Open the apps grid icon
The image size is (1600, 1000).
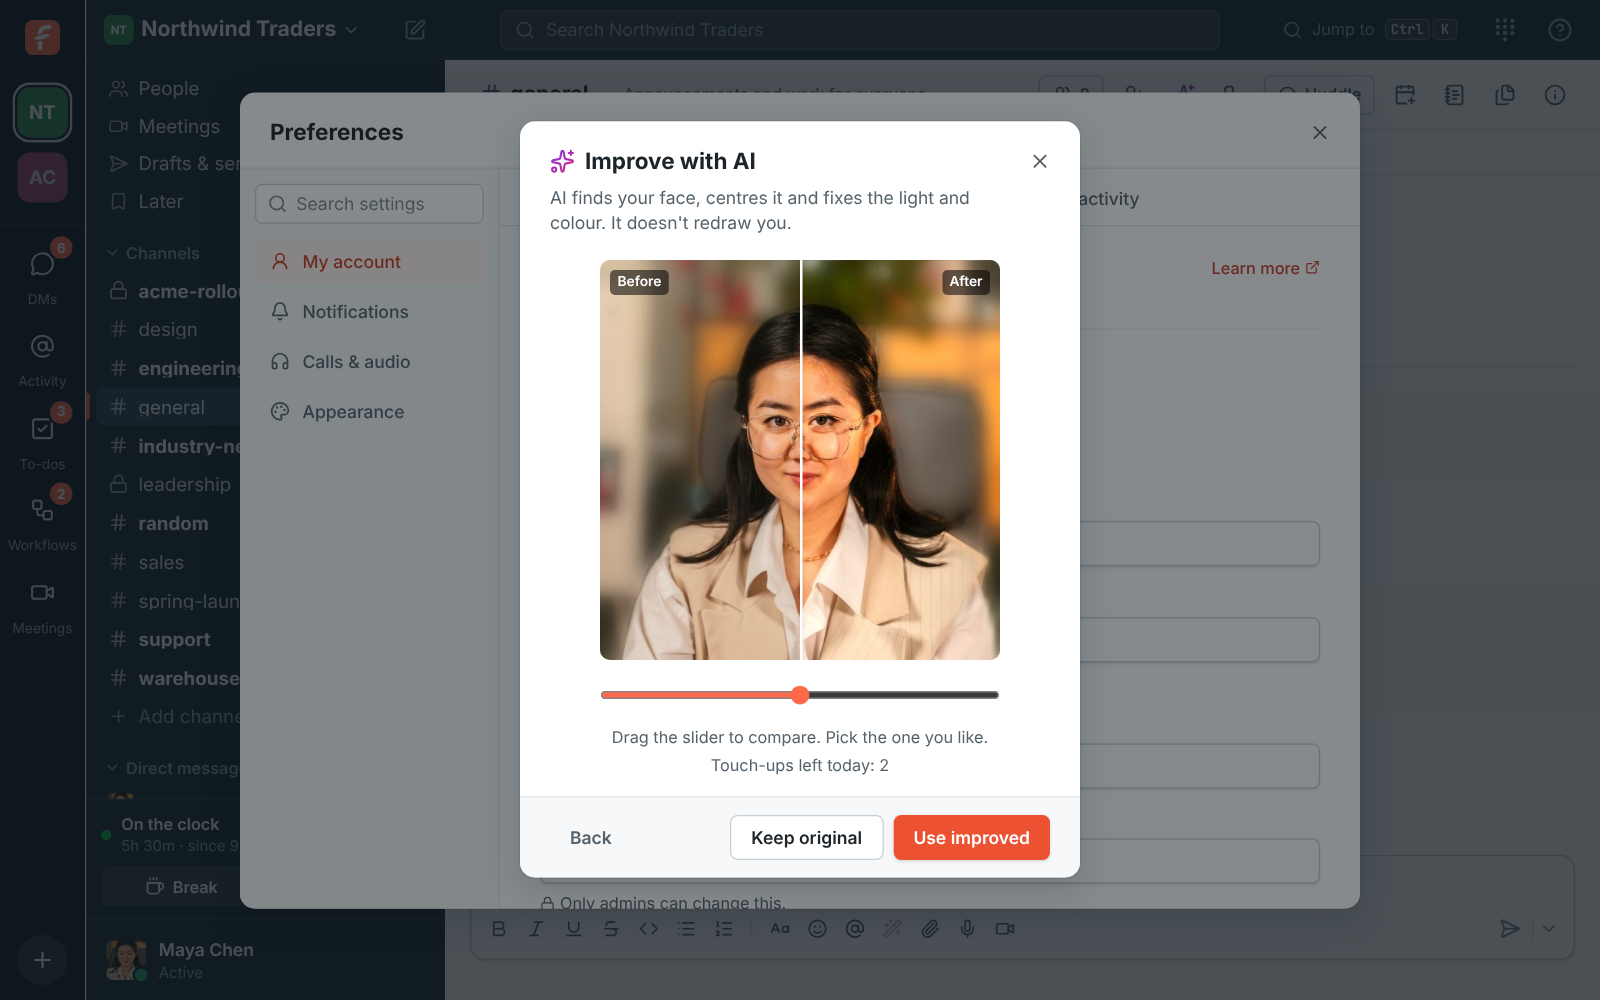point(1505,30)
